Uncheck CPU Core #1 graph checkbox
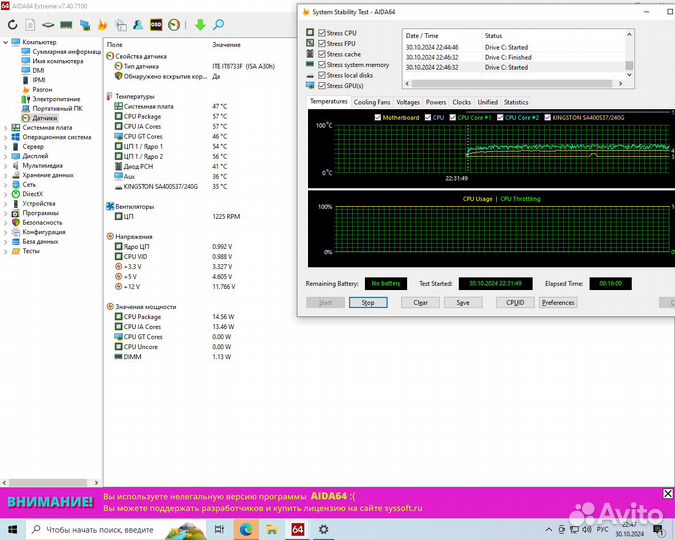Screen dimensions: 675x540 [x=452, y=117]
